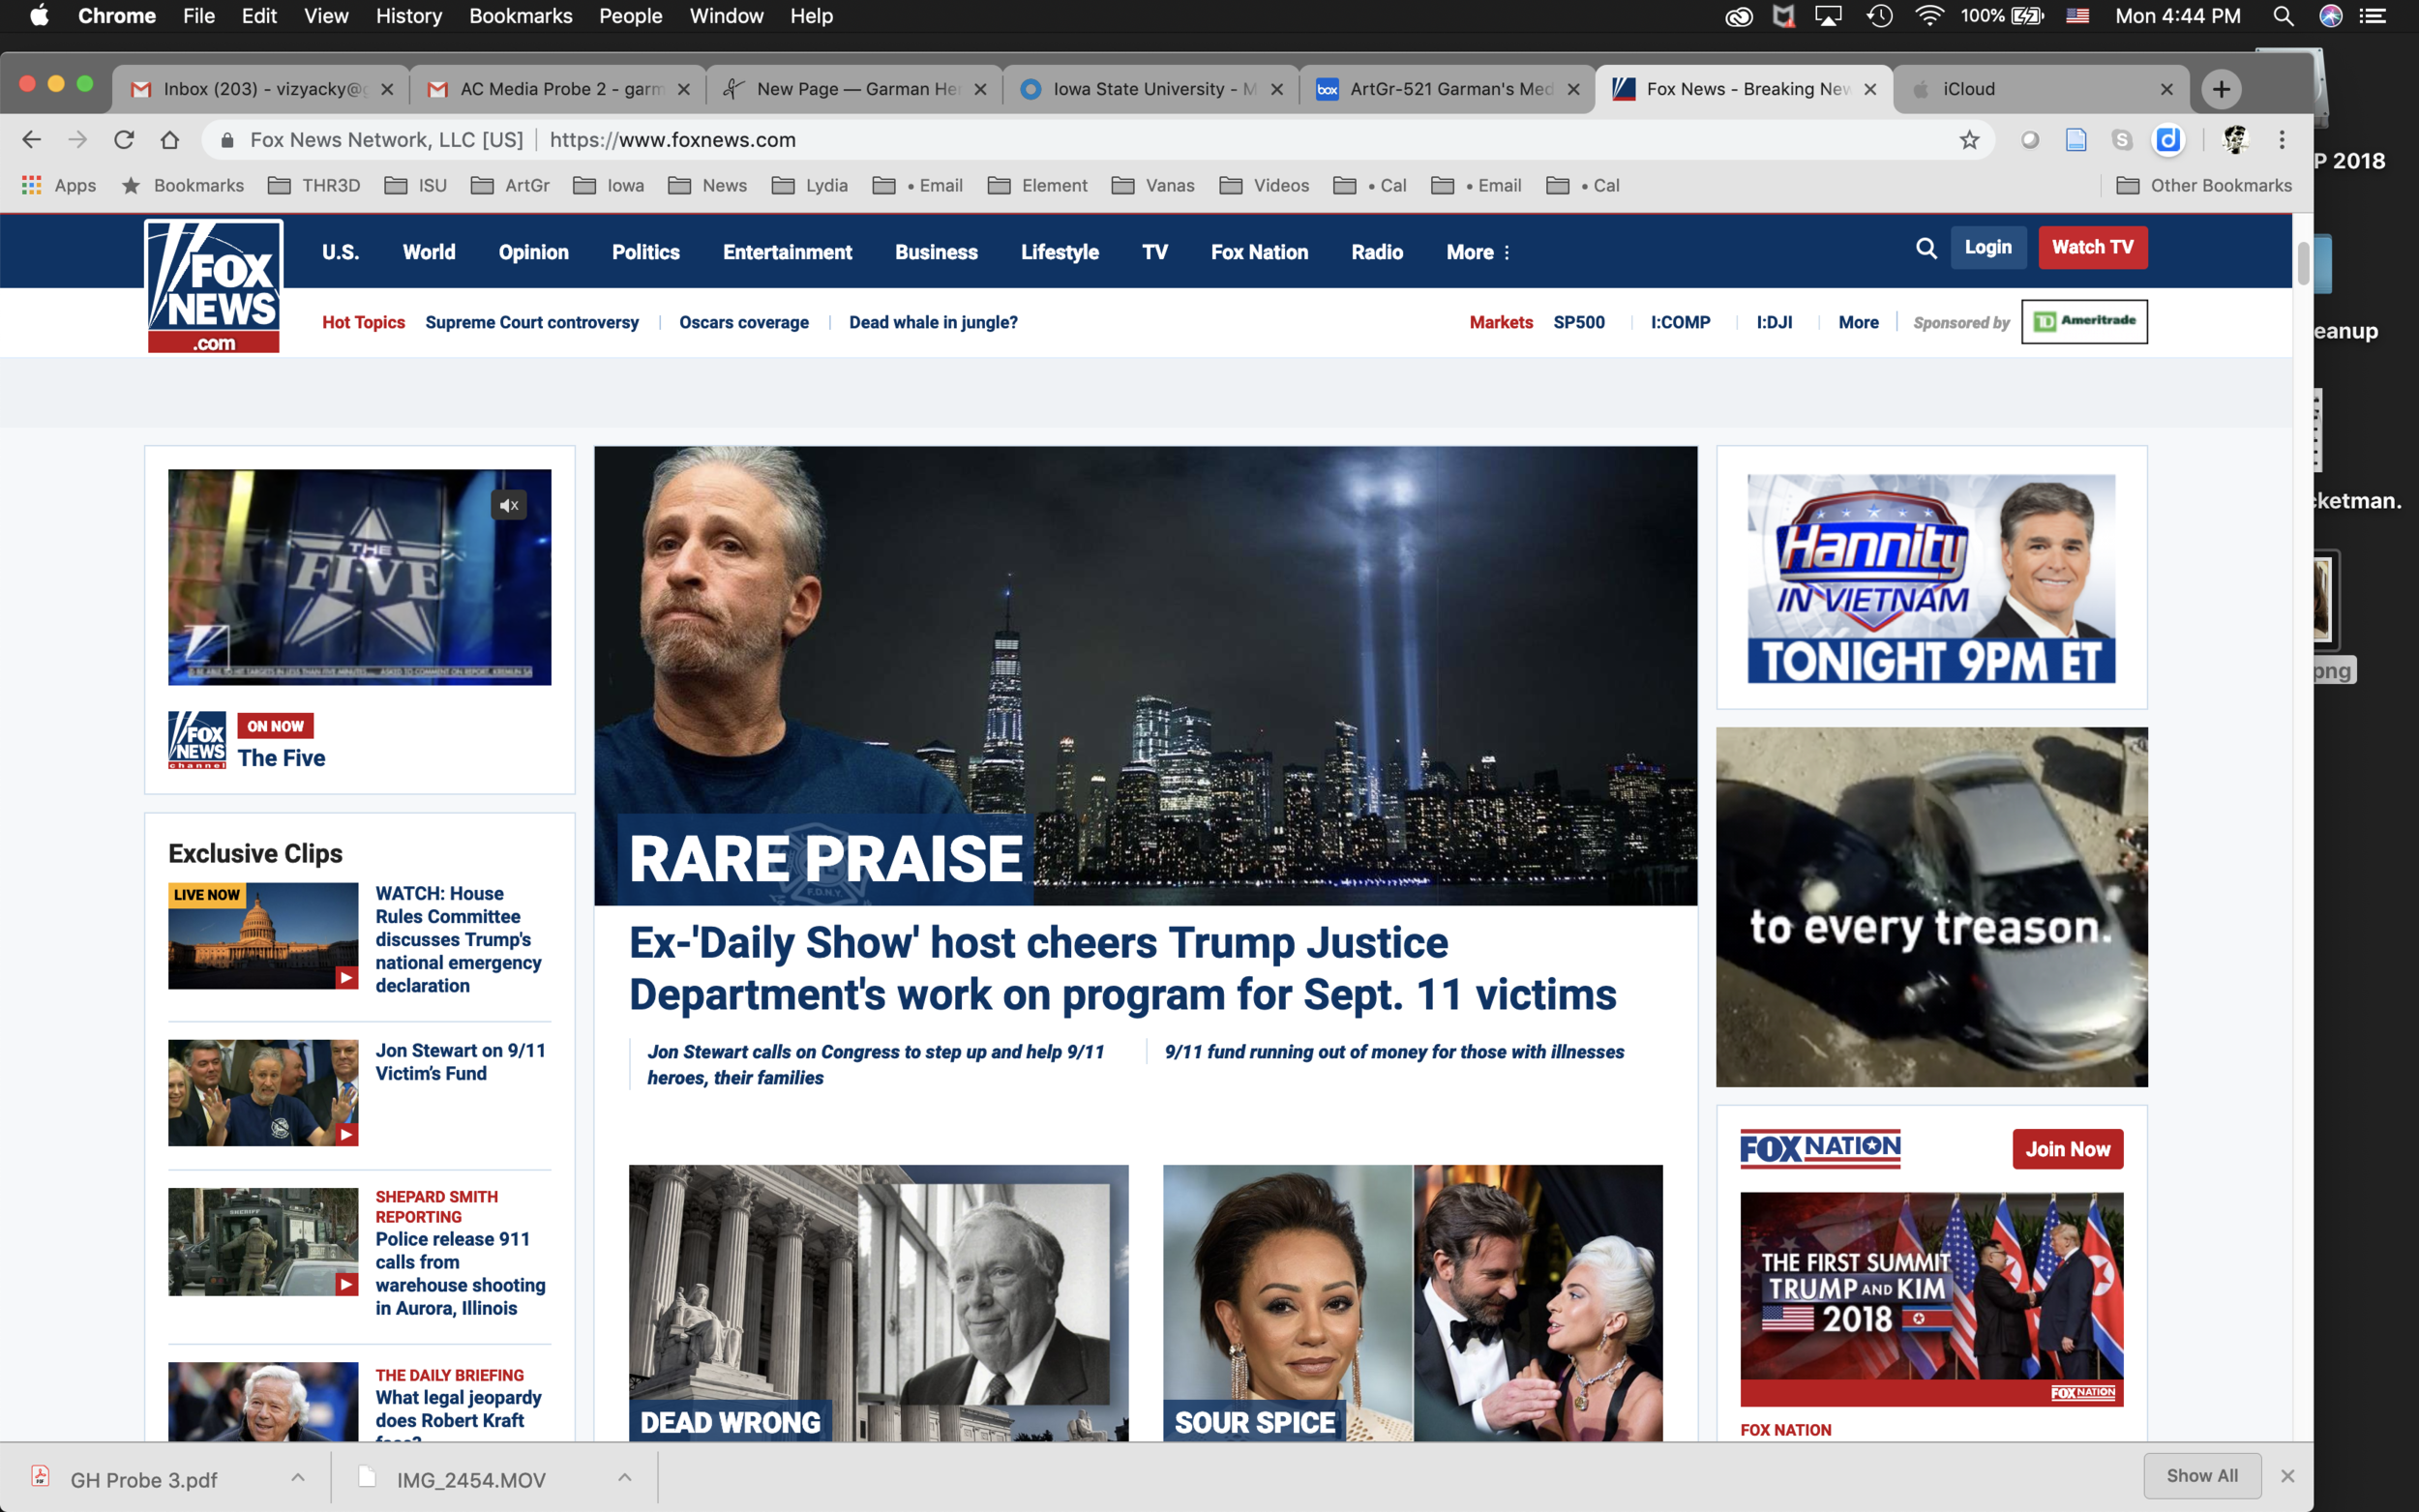Open the Ex-'Daily Show' host headline
Image resolution: width=2419 pixels, height=1512 pixels.
(x=1122, y=969)
